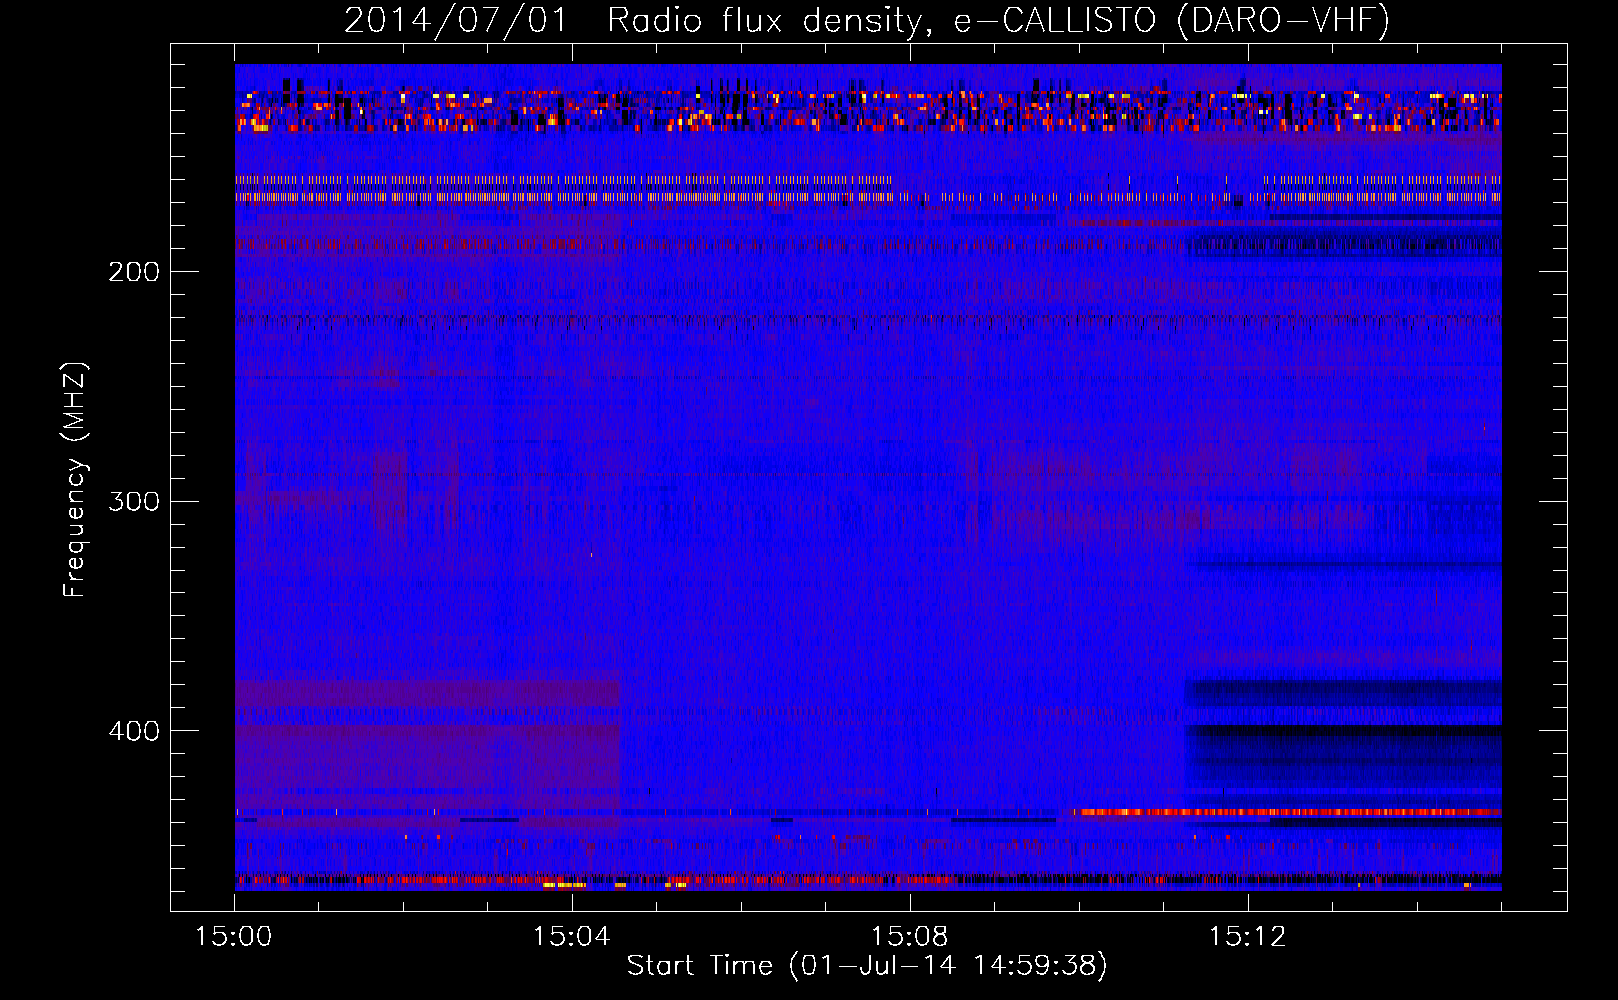Click the "Frequency (MHZ)" axis label

[x=76, y=480]
